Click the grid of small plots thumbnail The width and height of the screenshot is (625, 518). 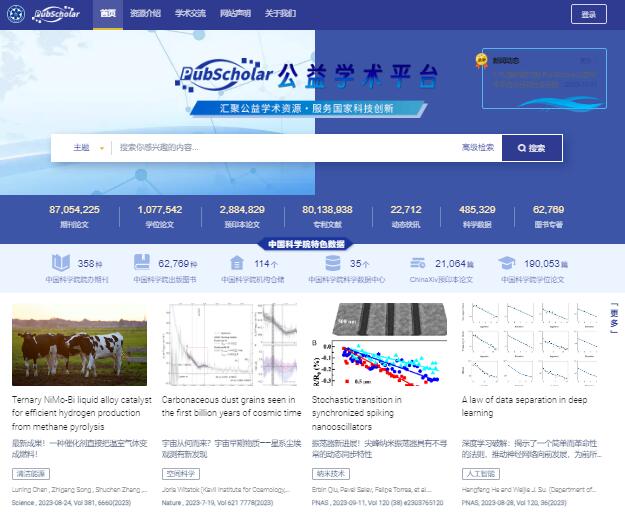coord(529,345)
